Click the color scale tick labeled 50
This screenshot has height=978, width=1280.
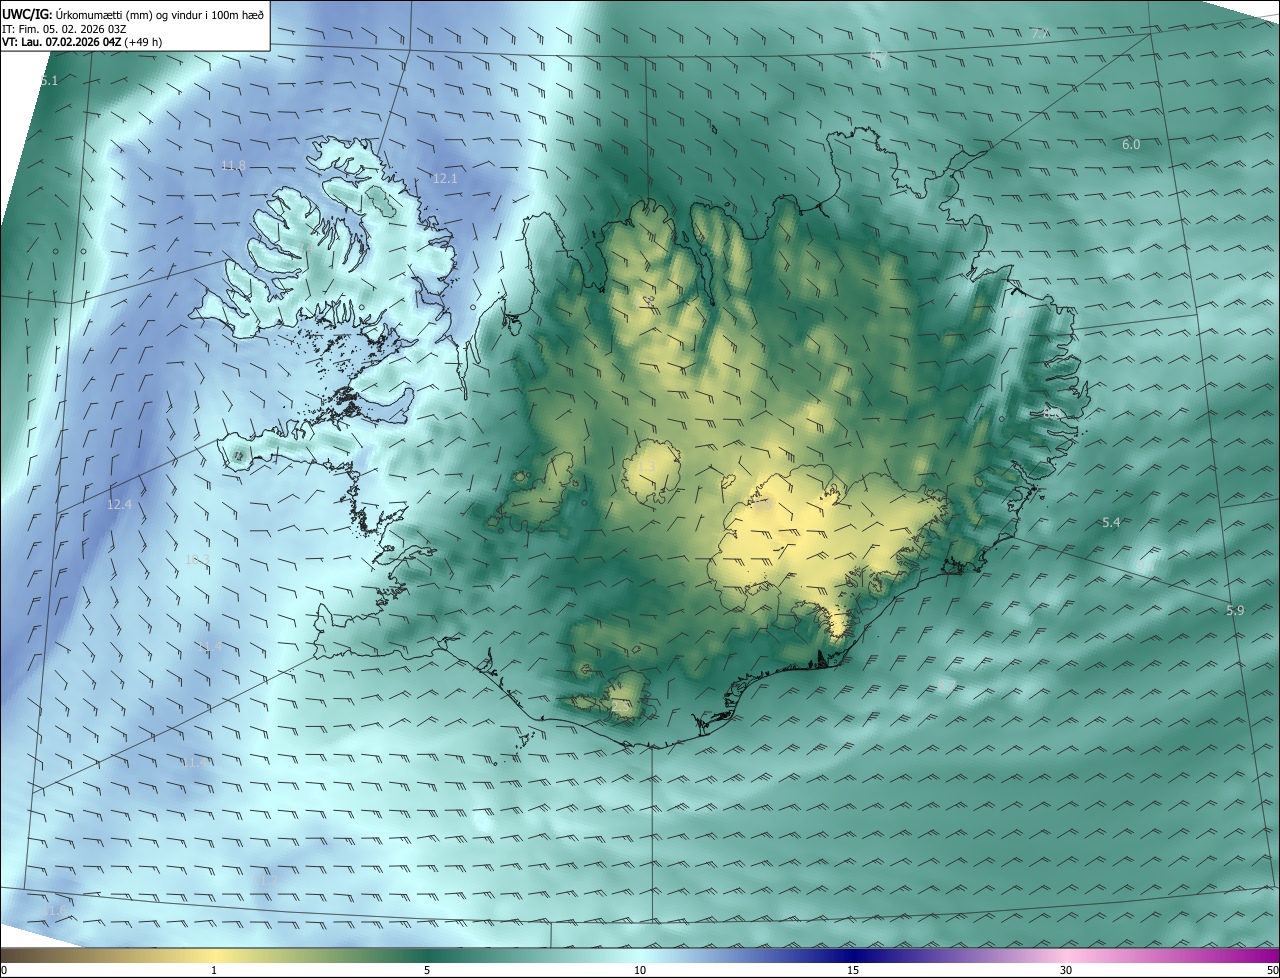pyautogui.click(x=1272, y=970)
